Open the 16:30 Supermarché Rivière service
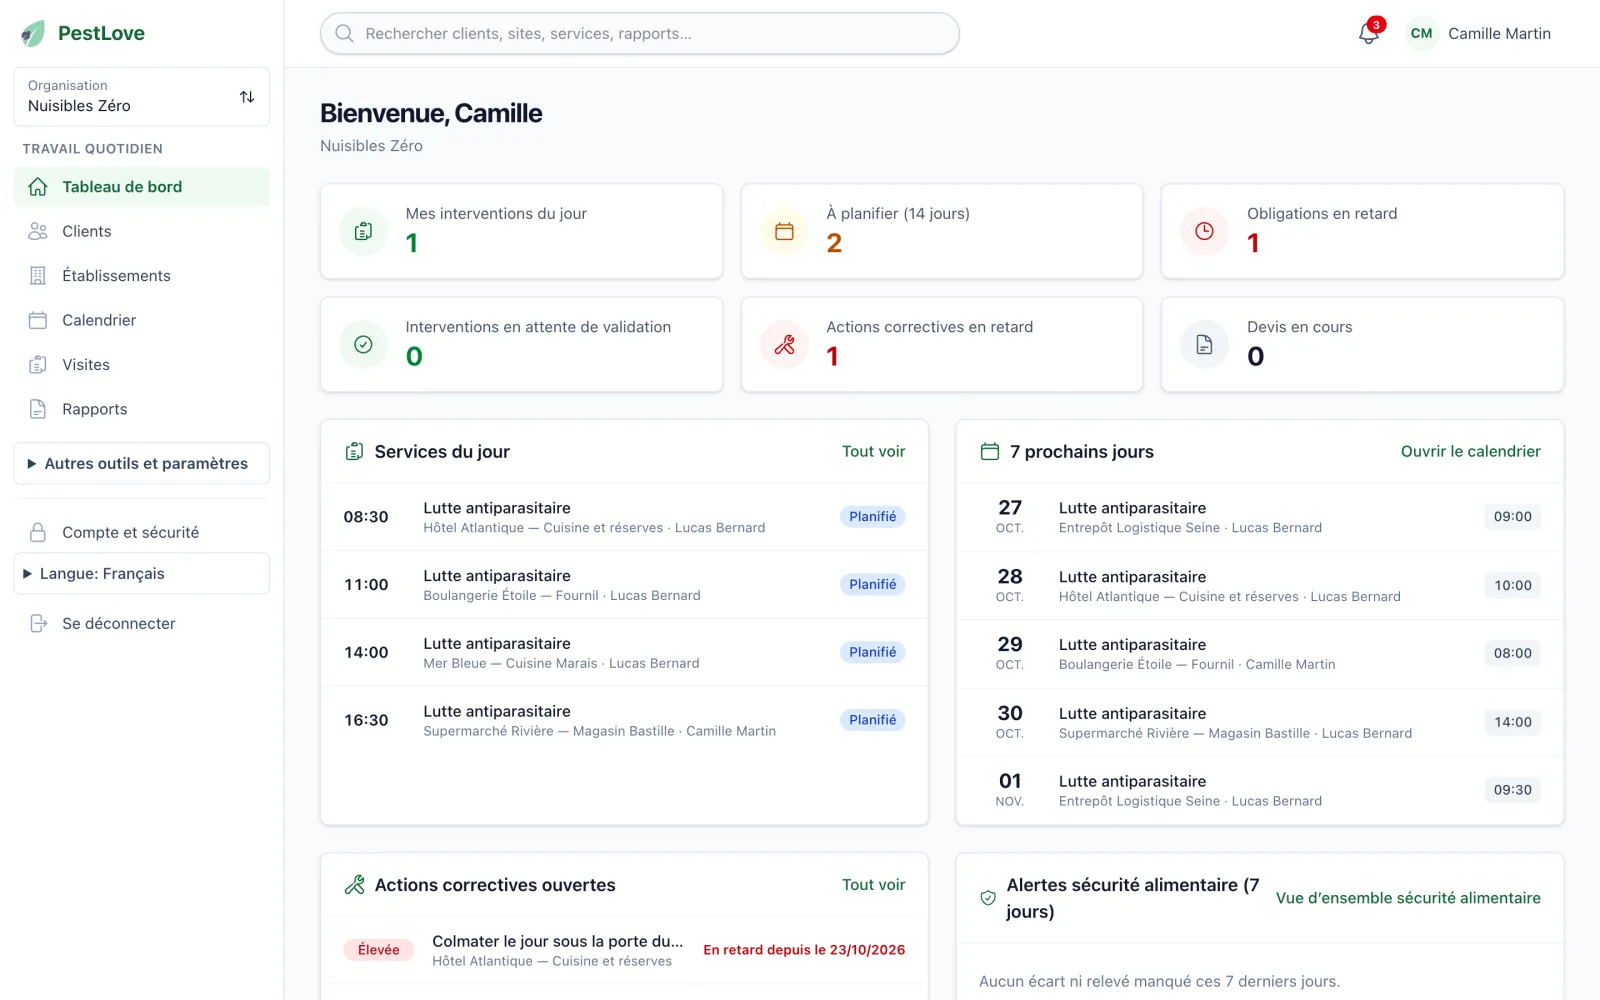 pos(624,720)
